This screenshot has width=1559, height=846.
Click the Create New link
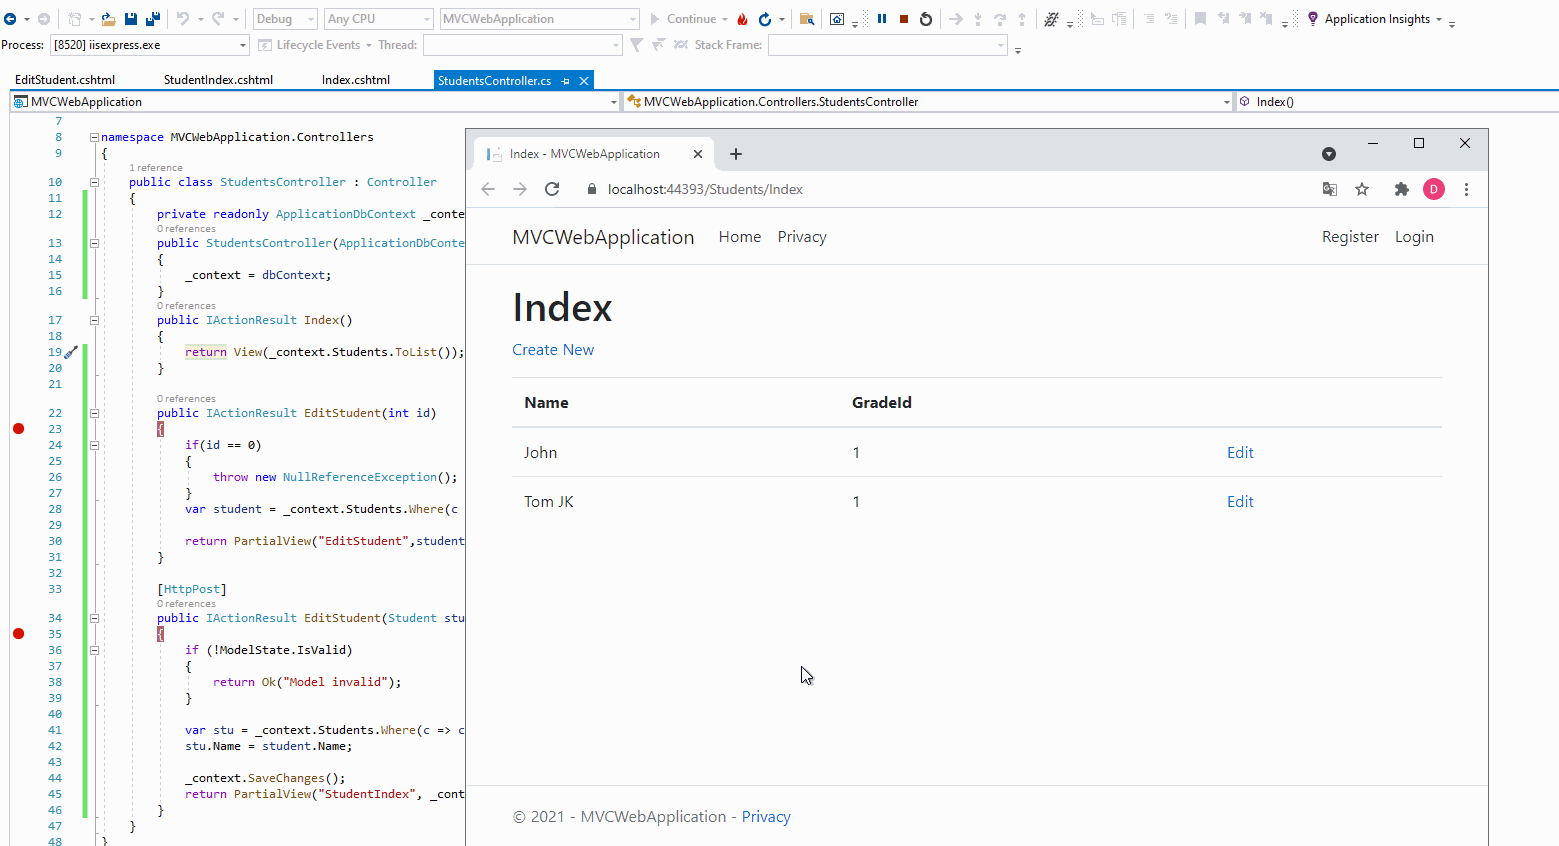click(553, 349)
